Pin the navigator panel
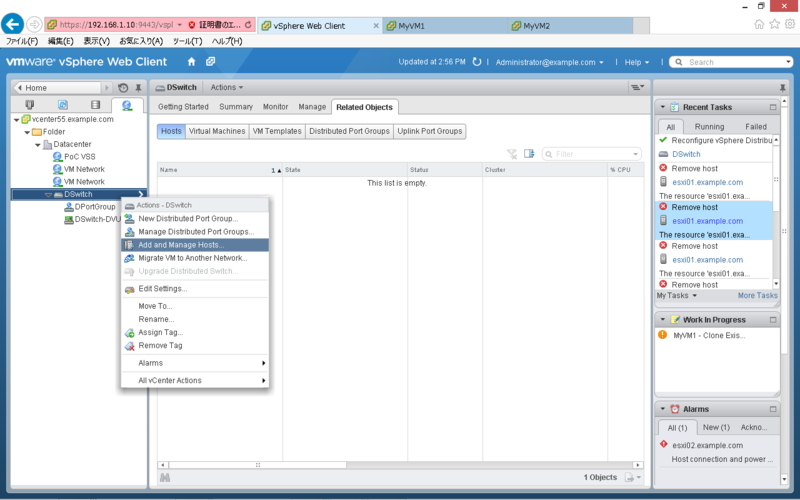Screen dimensions: 800x500 [x=138, y=88]
